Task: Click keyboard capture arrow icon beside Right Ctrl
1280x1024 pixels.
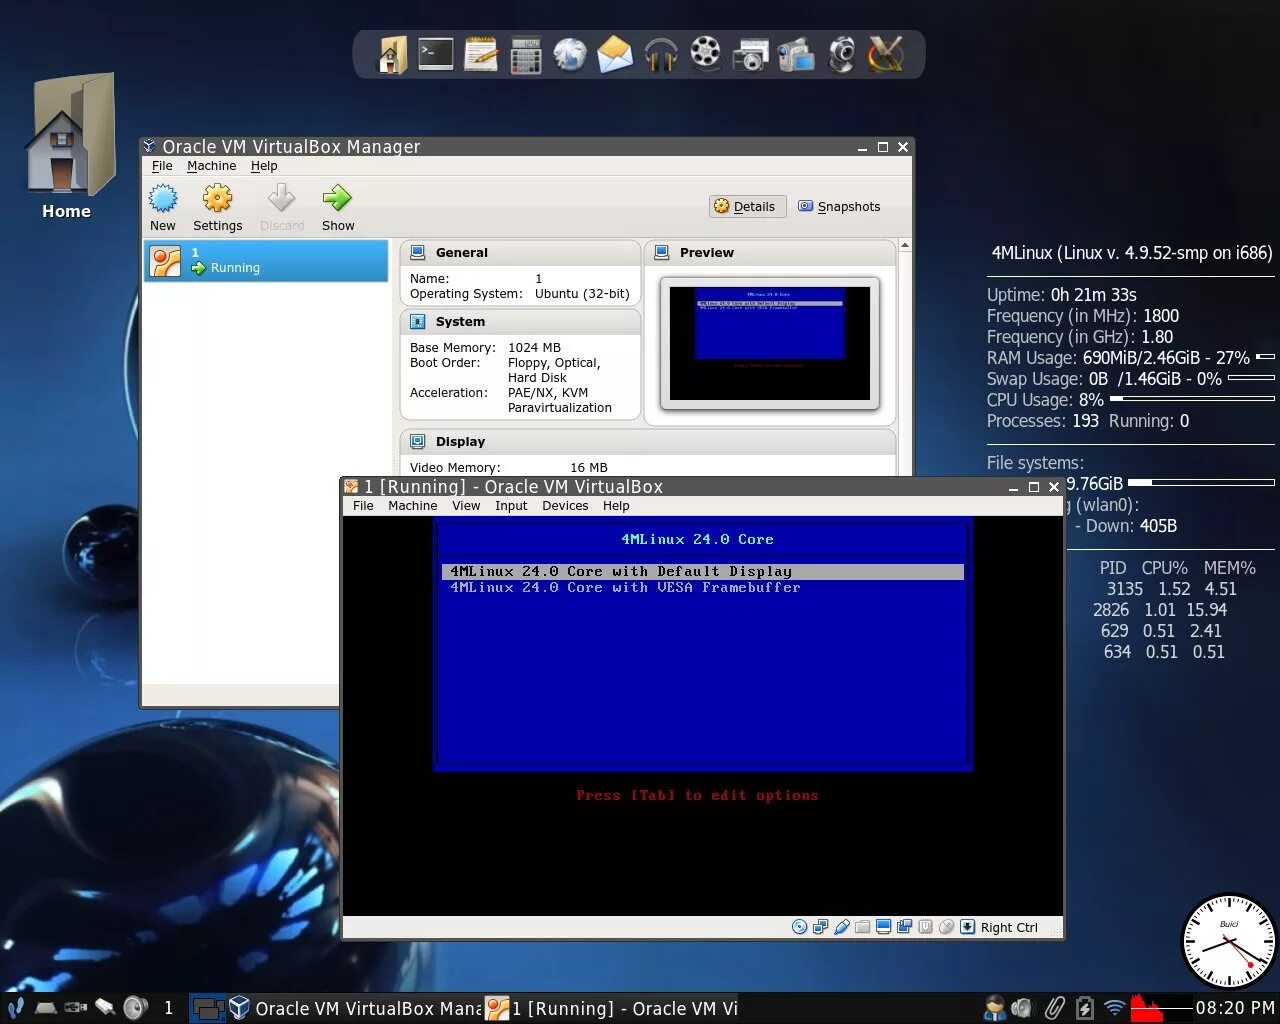Action: [968, 927]
